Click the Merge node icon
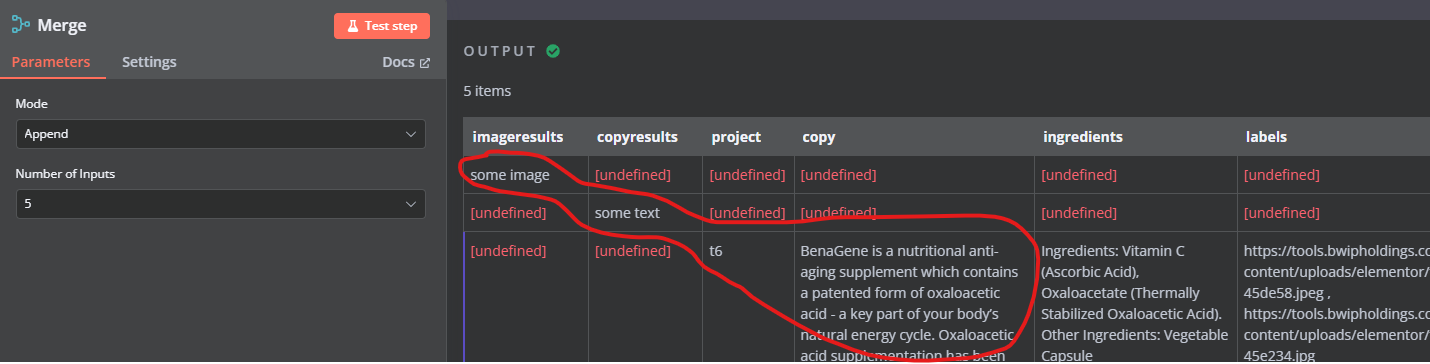The image size is (1430, 364). pos(20,26)
